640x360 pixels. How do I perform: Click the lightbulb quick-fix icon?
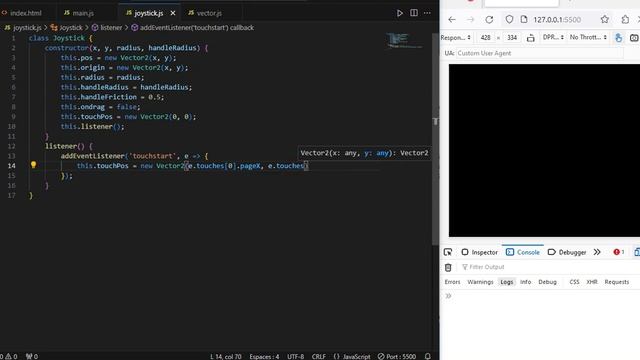33,165
